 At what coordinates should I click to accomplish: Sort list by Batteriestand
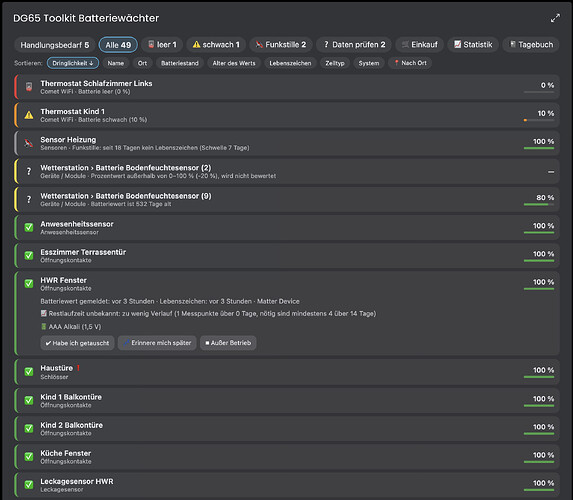tap(180, 63)
